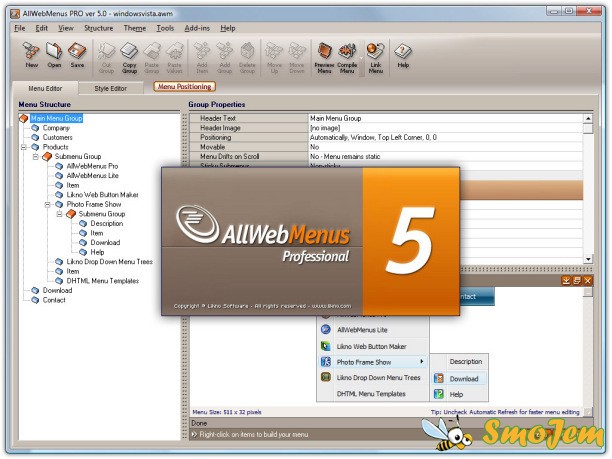Select the Description tree item
This screenshot has height=459, width=612.
tap(107, 224)
